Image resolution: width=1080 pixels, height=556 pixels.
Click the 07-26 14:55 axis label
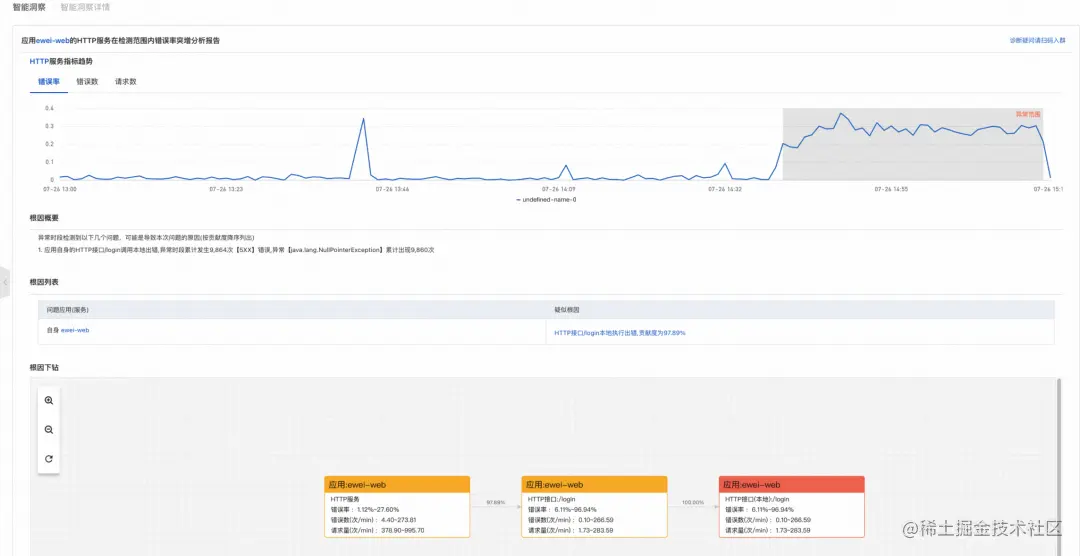(892, 188)
